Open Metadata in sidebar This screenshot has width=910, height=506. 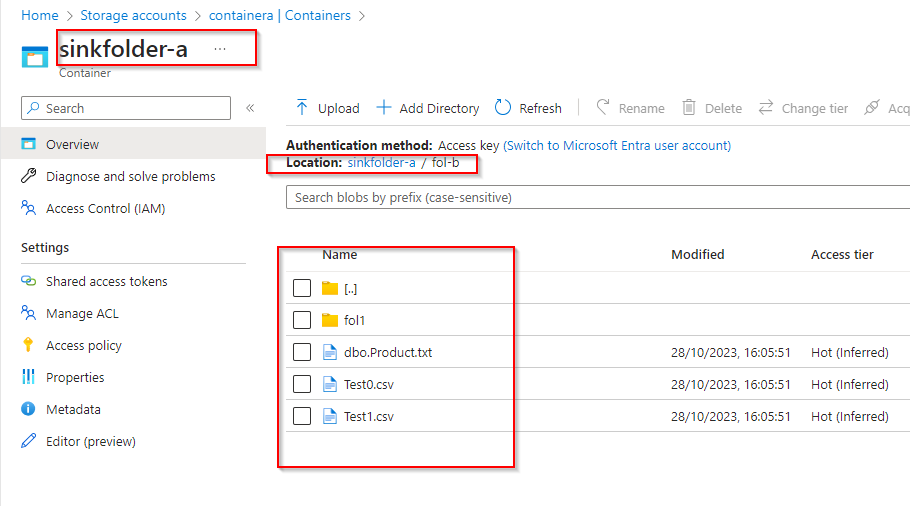73,410
